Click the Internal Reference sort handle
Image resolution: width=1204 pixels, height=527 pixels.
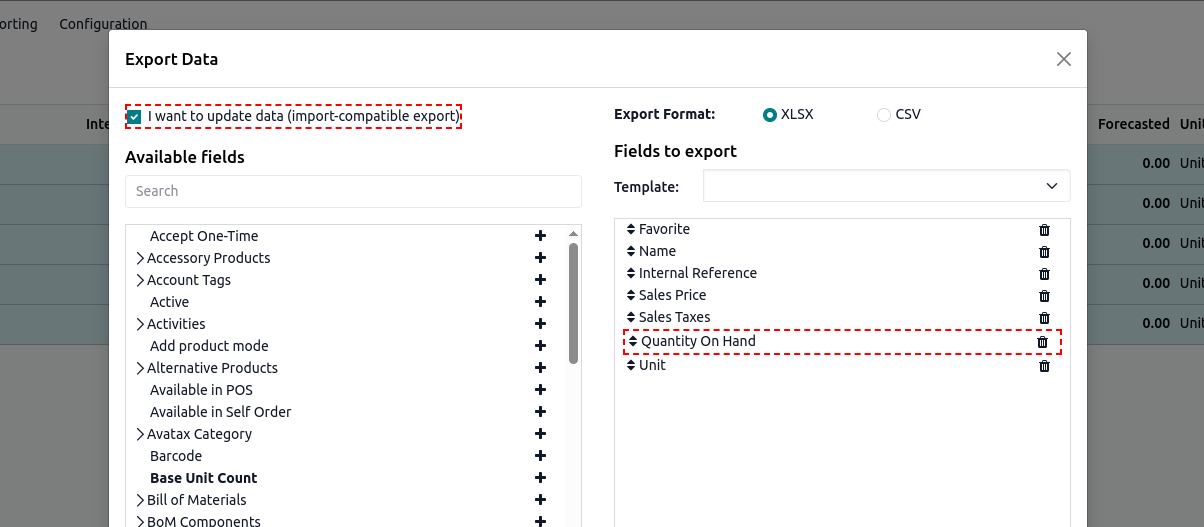(631, 273)
